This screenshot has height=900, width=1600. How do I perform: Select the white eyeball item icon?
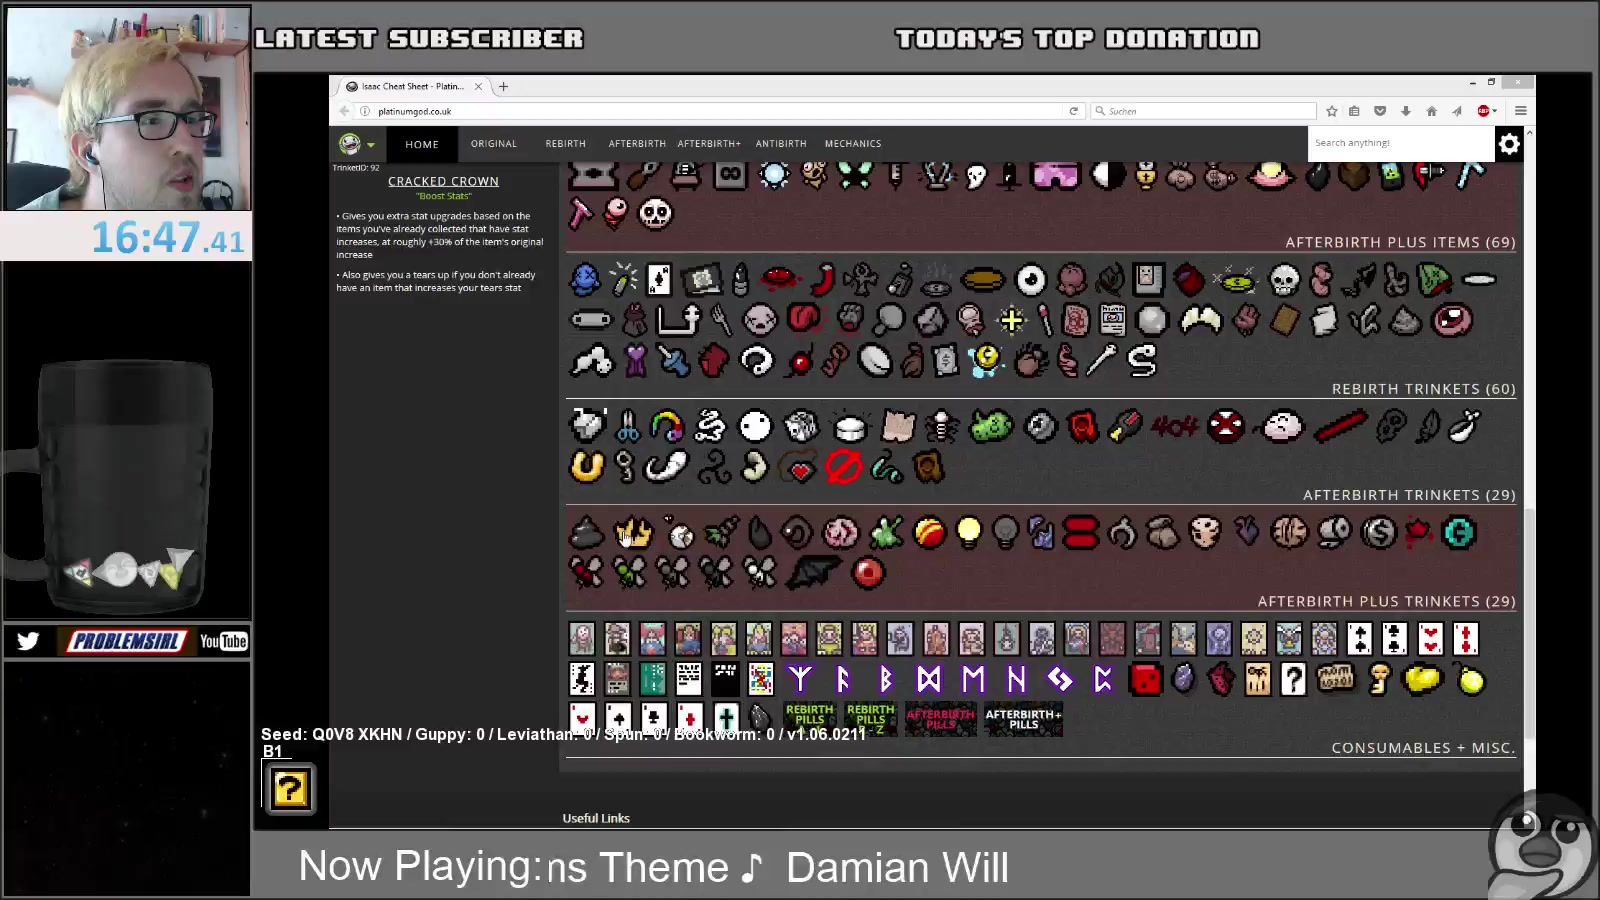pyautogui.click(x=1030, y=280)
